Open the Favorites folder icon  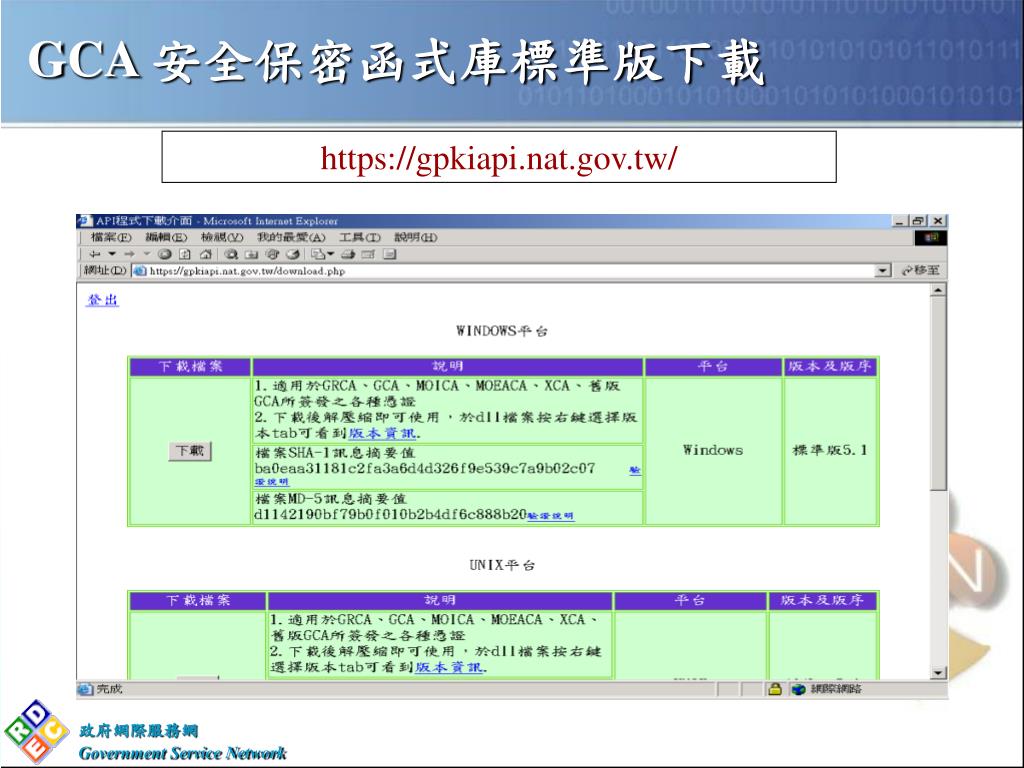[251, 254]
